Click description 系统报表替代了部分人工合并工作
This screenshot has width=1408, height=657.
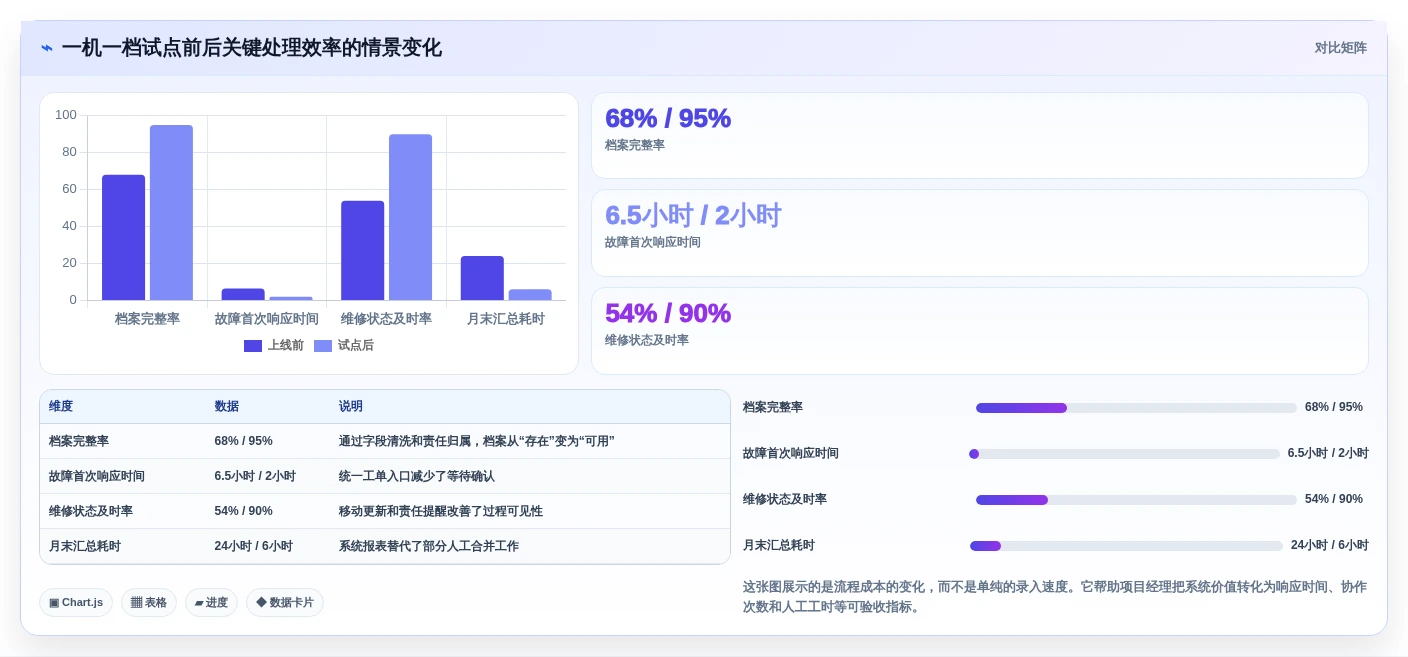pyautogui.click(x=428, y=546)
